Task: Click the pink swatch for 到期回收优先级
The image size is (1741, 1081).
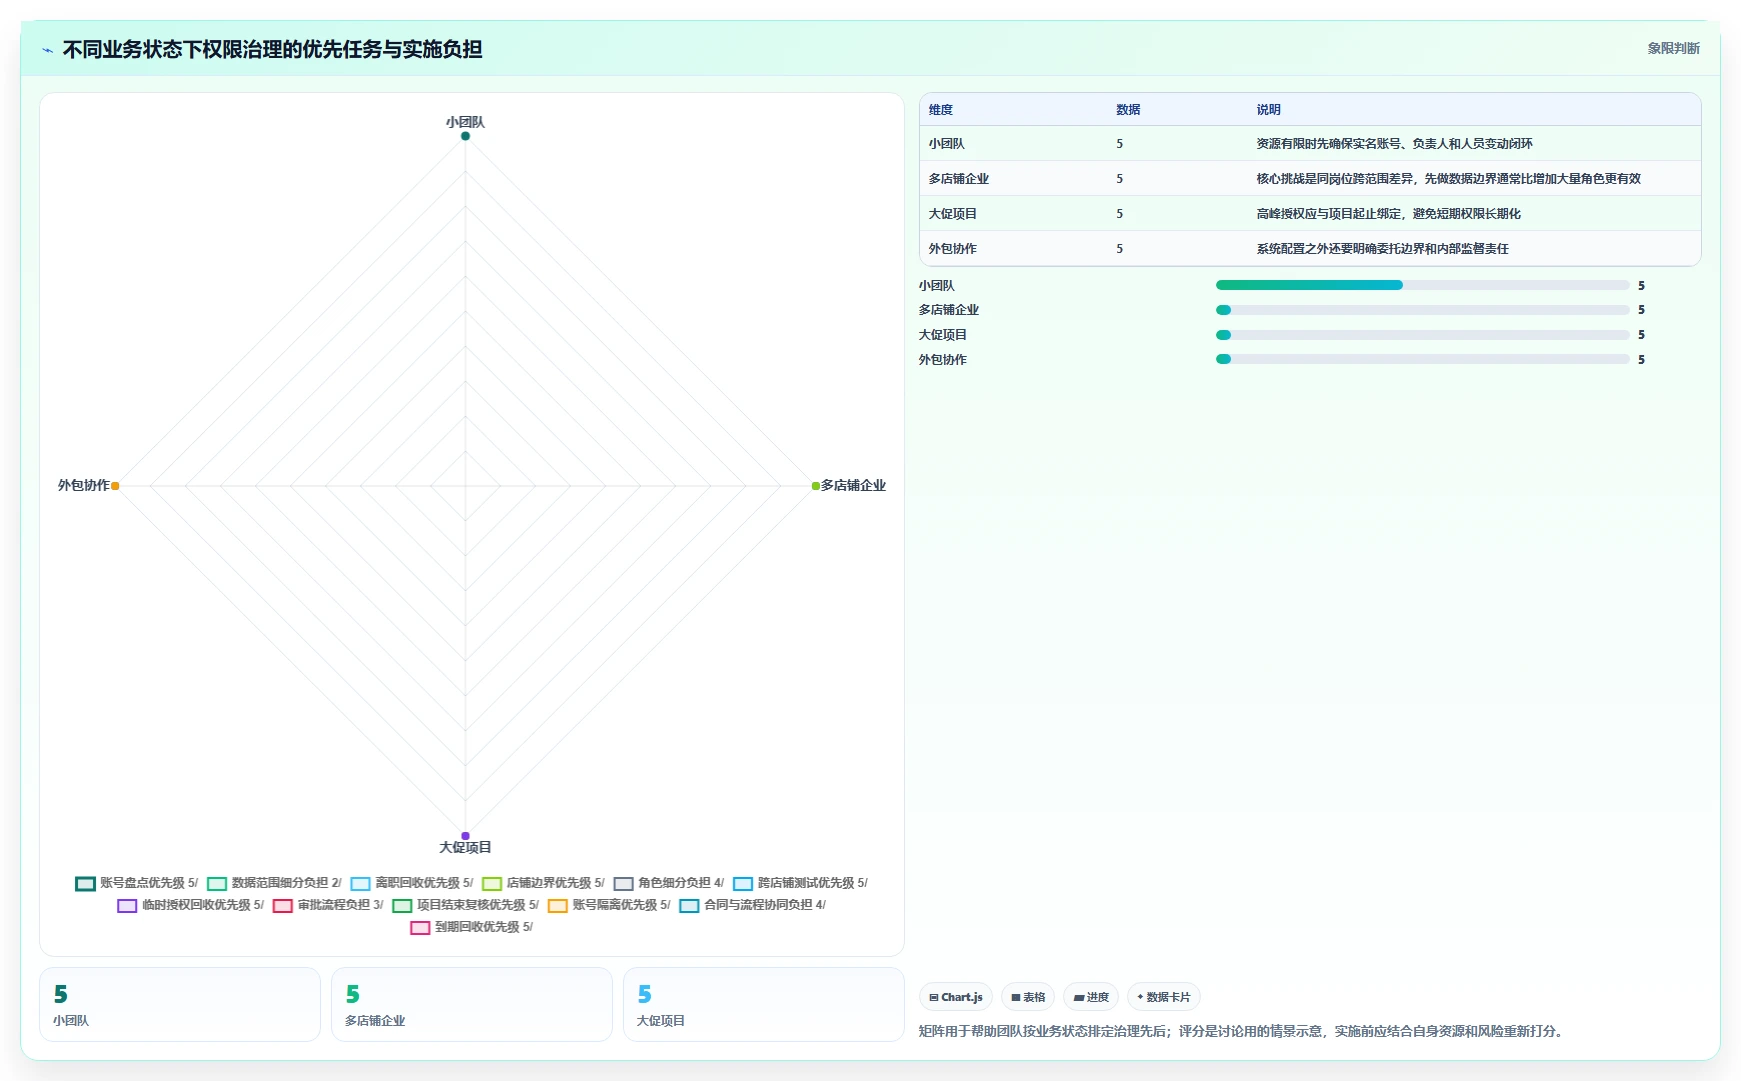Action: 420,928
